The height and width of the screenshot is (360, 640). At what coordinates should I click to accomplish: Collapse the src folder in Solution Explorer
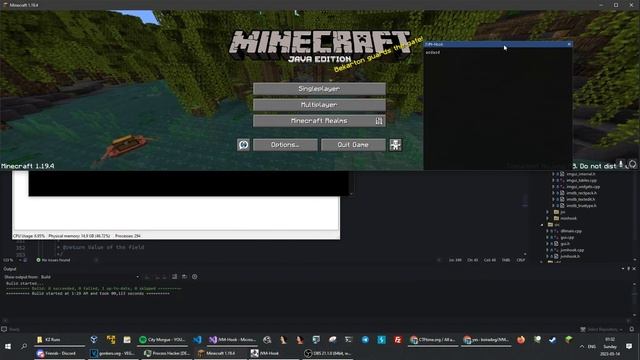click(542, 225)
